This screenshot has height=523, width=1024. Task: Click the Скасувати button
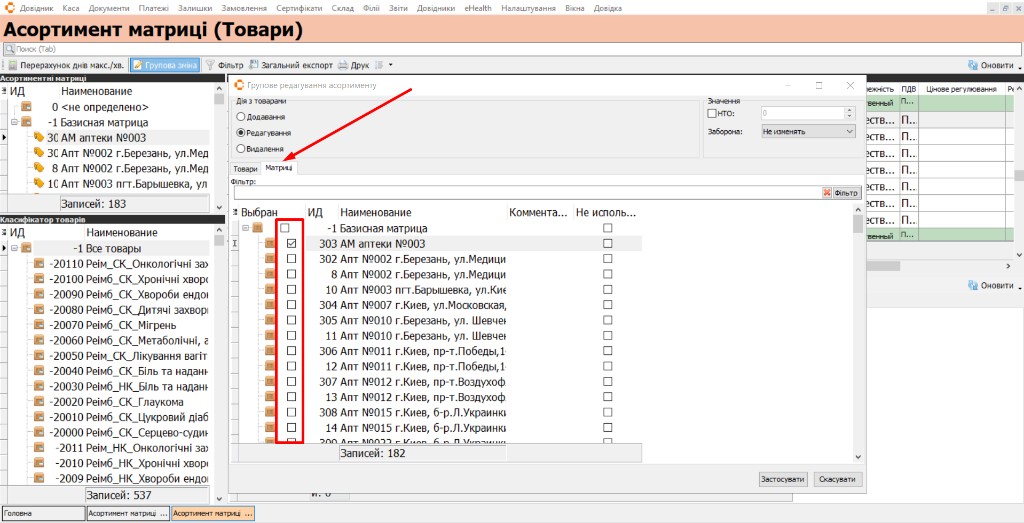point(838,479)
